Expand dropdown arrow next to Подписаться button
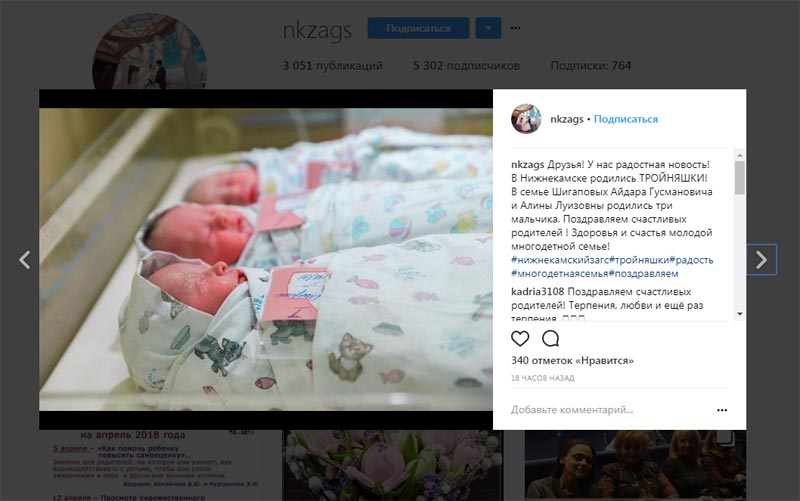This screenshot has width=800, height=501. (x=488, y=28)
